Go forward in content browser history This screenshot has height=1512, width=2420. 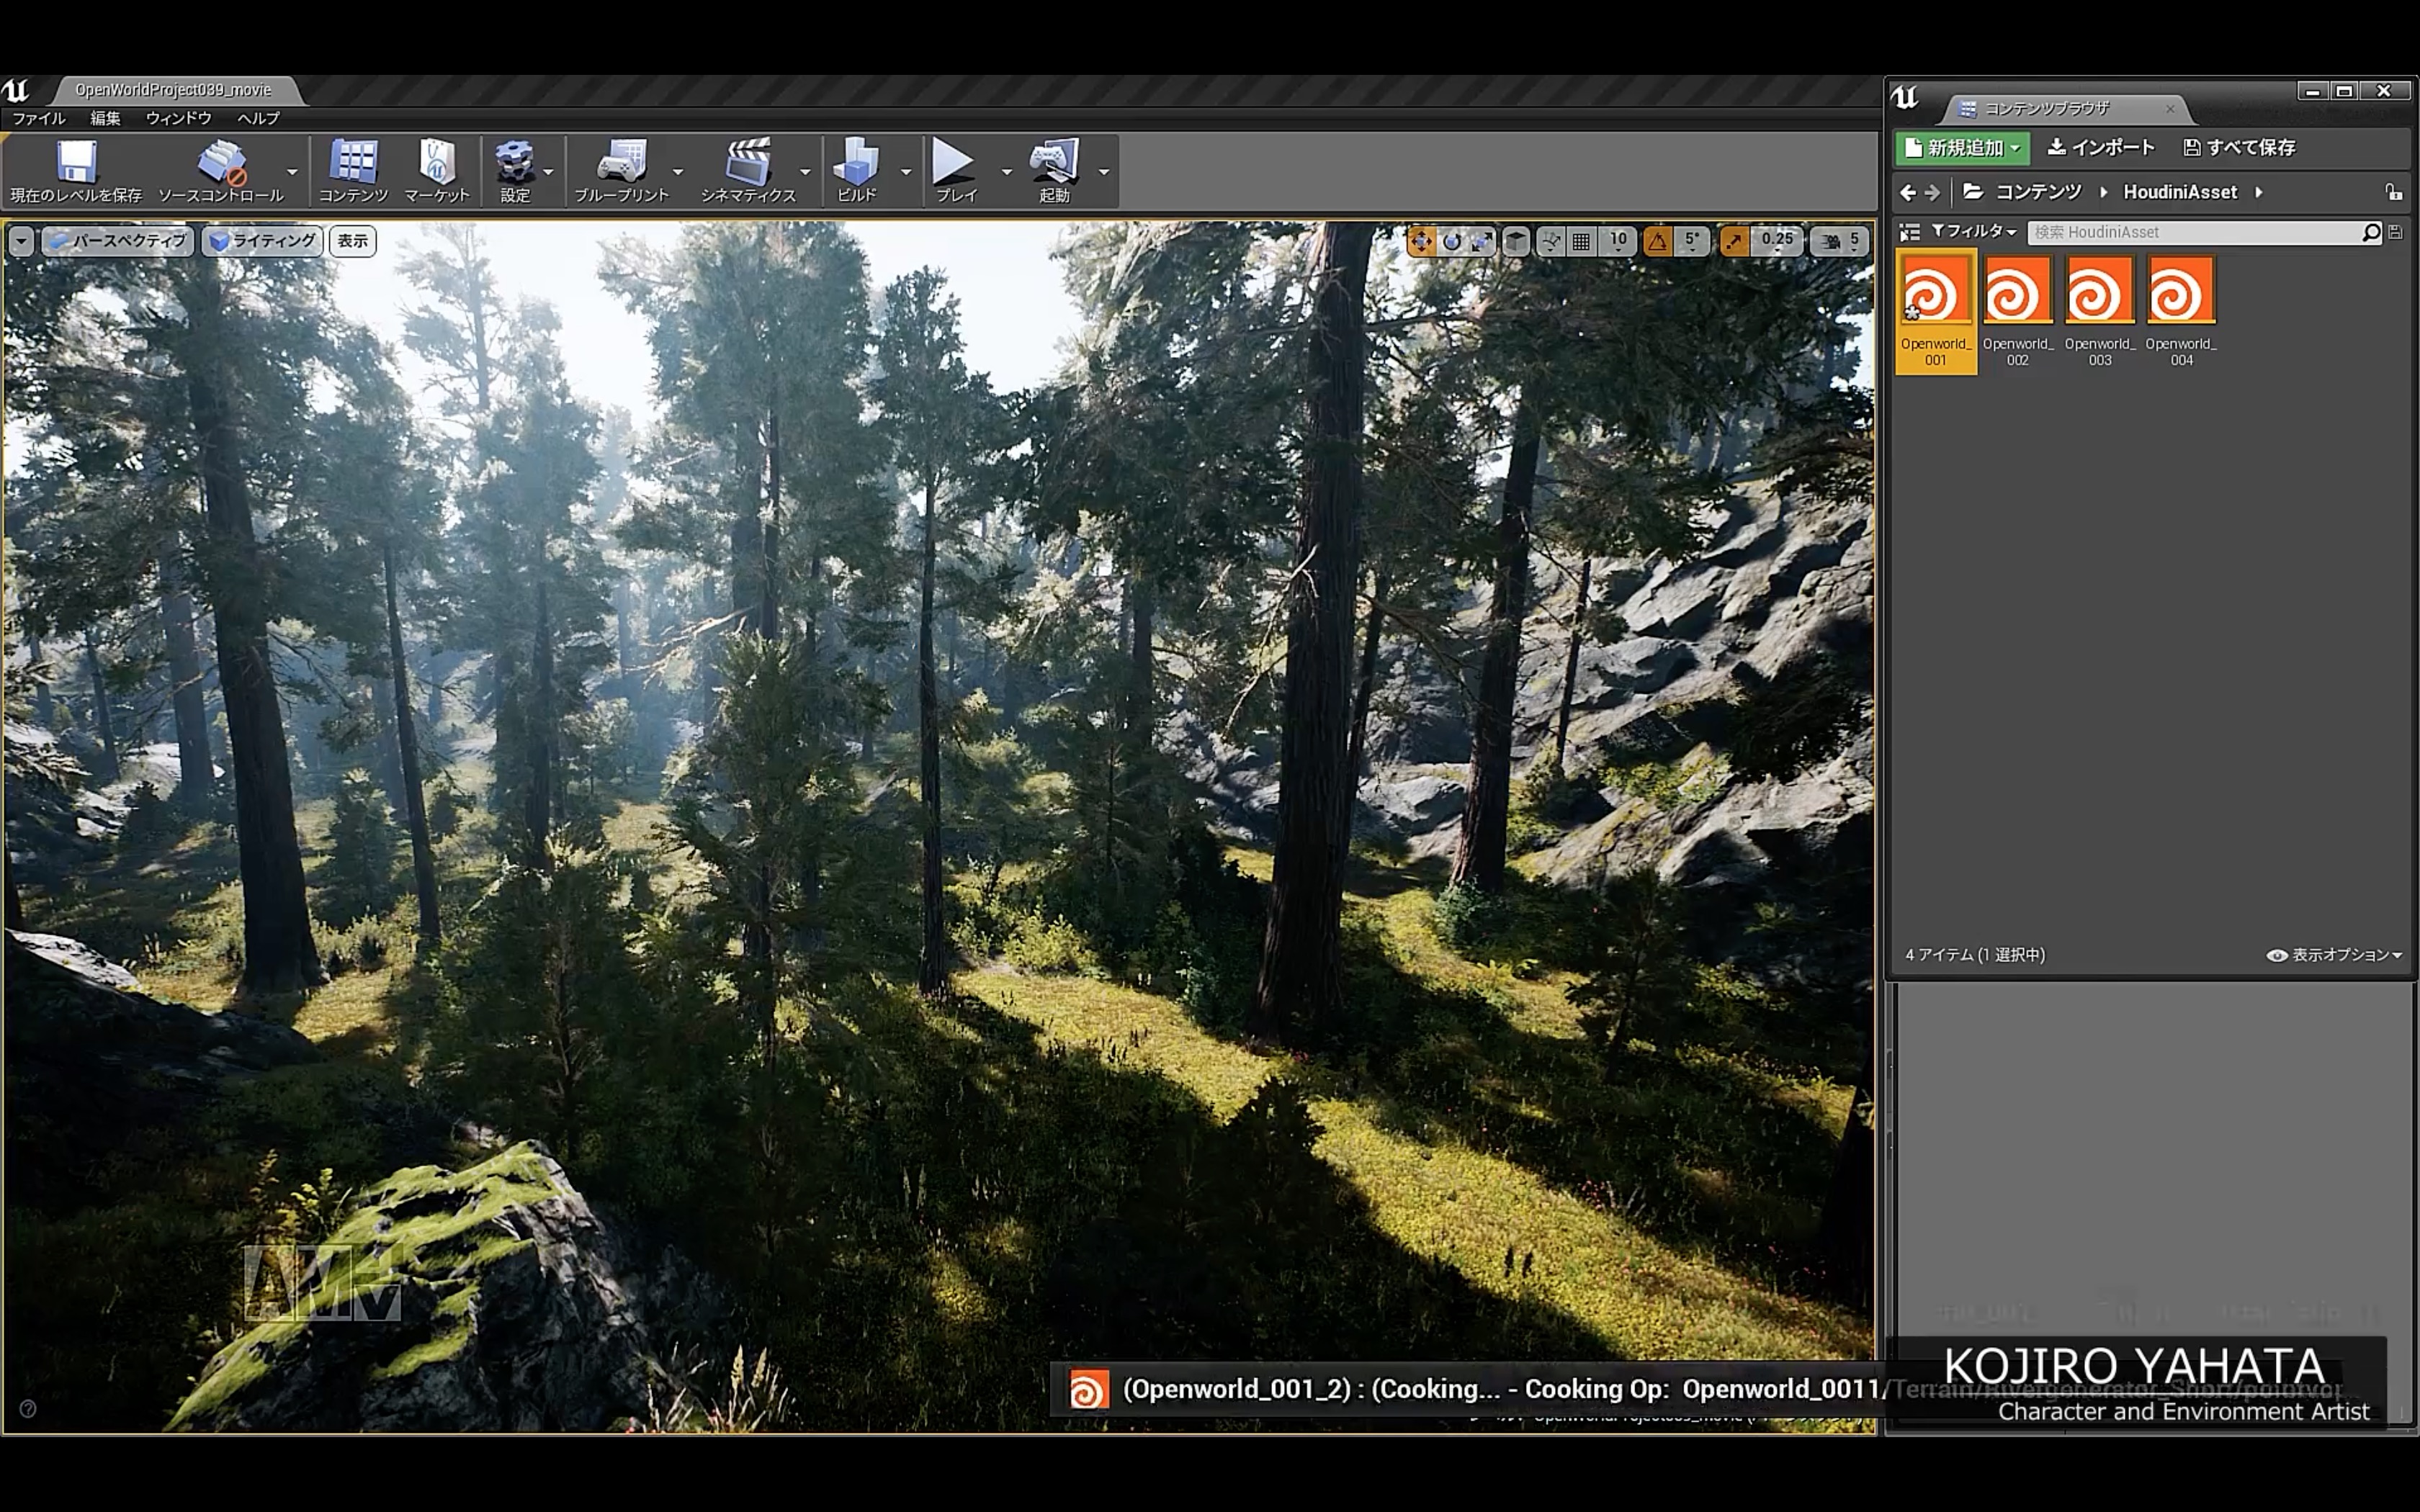click(1932, 192)
